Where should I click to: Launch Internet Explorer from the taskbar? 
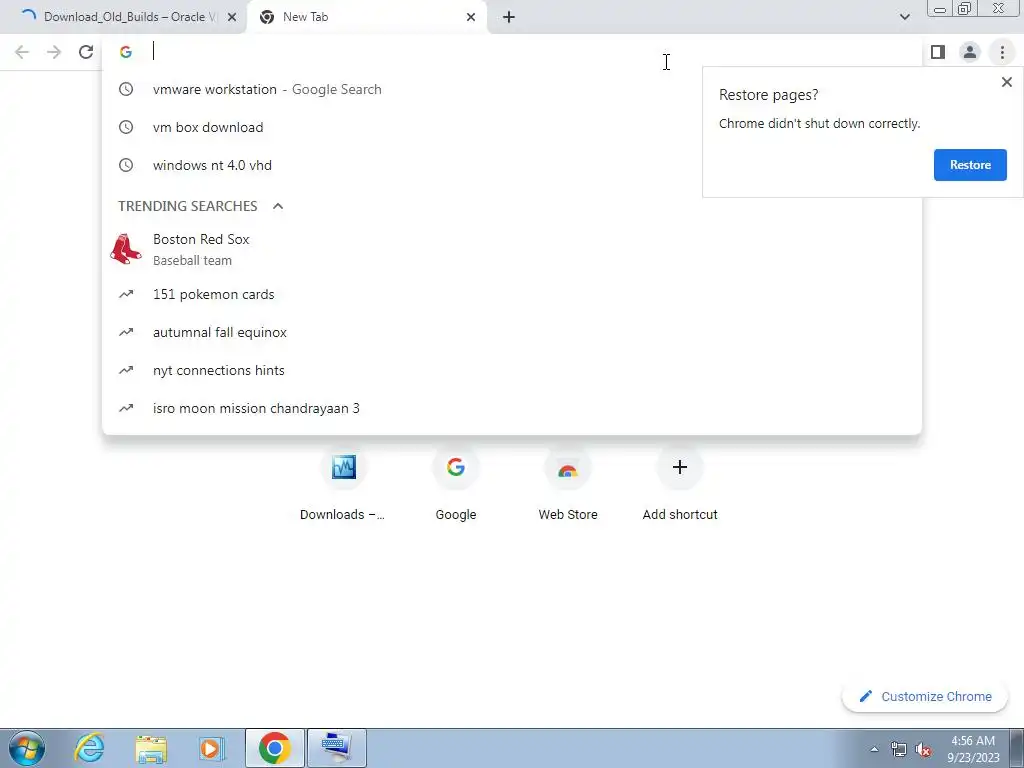point(89,748)
